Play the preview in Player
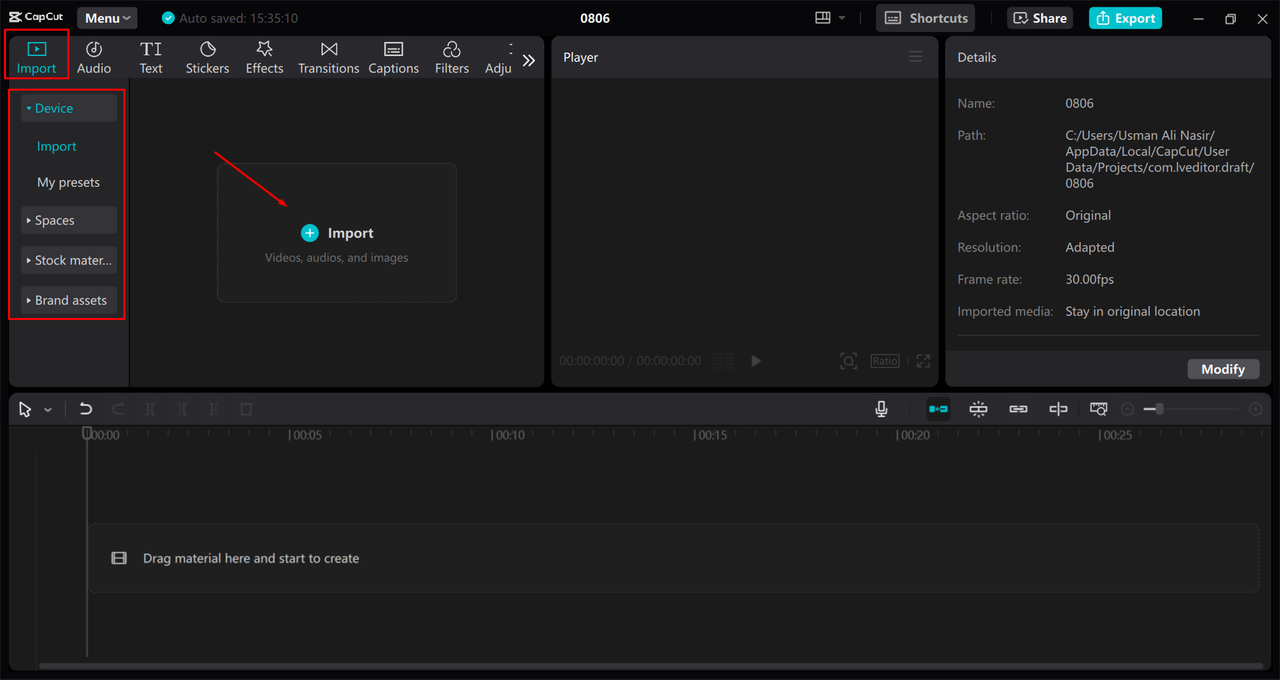The height and width of the screenshot is (680, 1280). coord(756,361)
